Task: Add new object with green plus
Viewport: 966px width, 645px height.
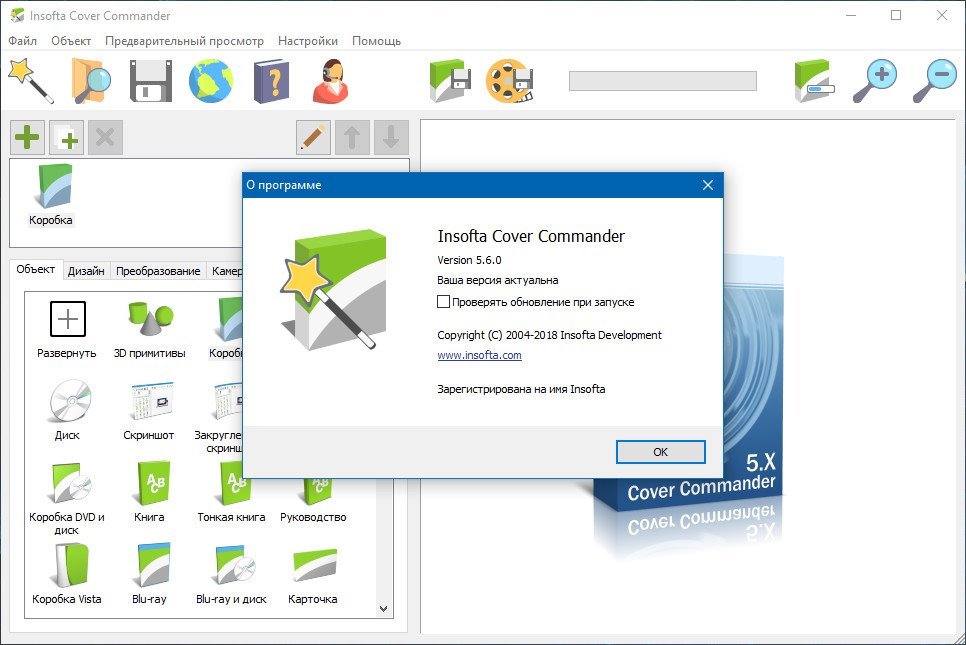Action: coord(27,137)
